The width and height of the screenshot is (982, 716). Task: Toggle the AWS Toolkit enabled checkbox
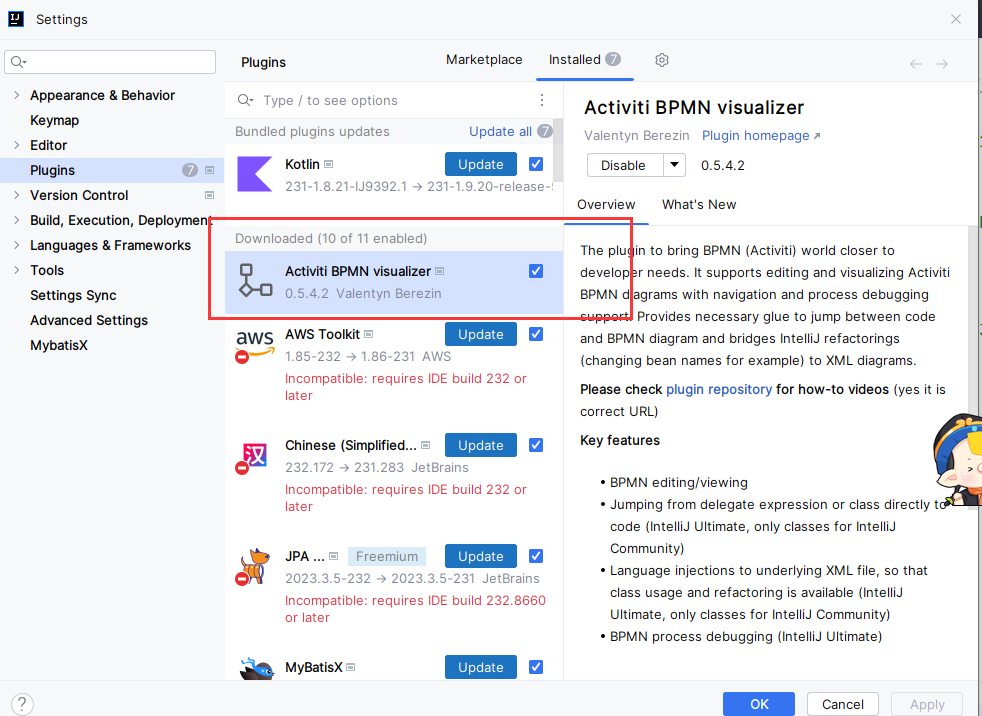[536, 334]
